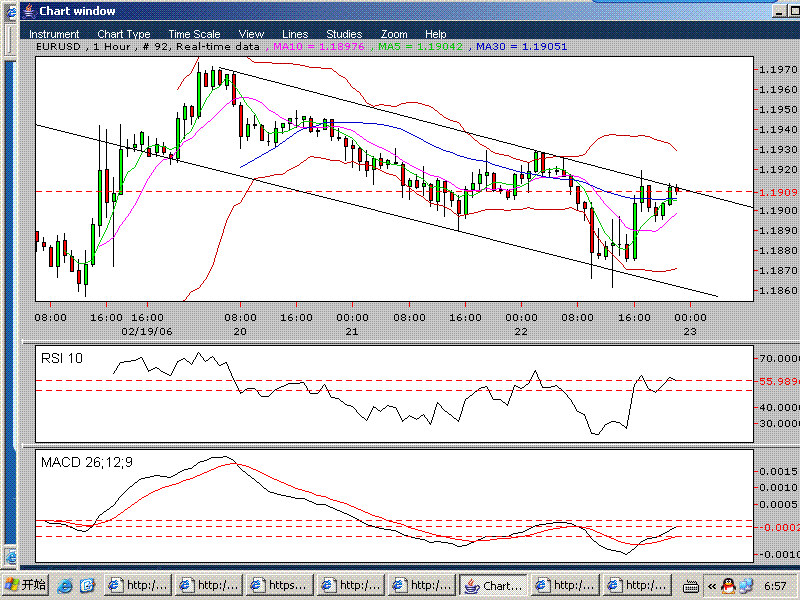
Task: Open the Time Scale menu
Action: coord(194,34)
